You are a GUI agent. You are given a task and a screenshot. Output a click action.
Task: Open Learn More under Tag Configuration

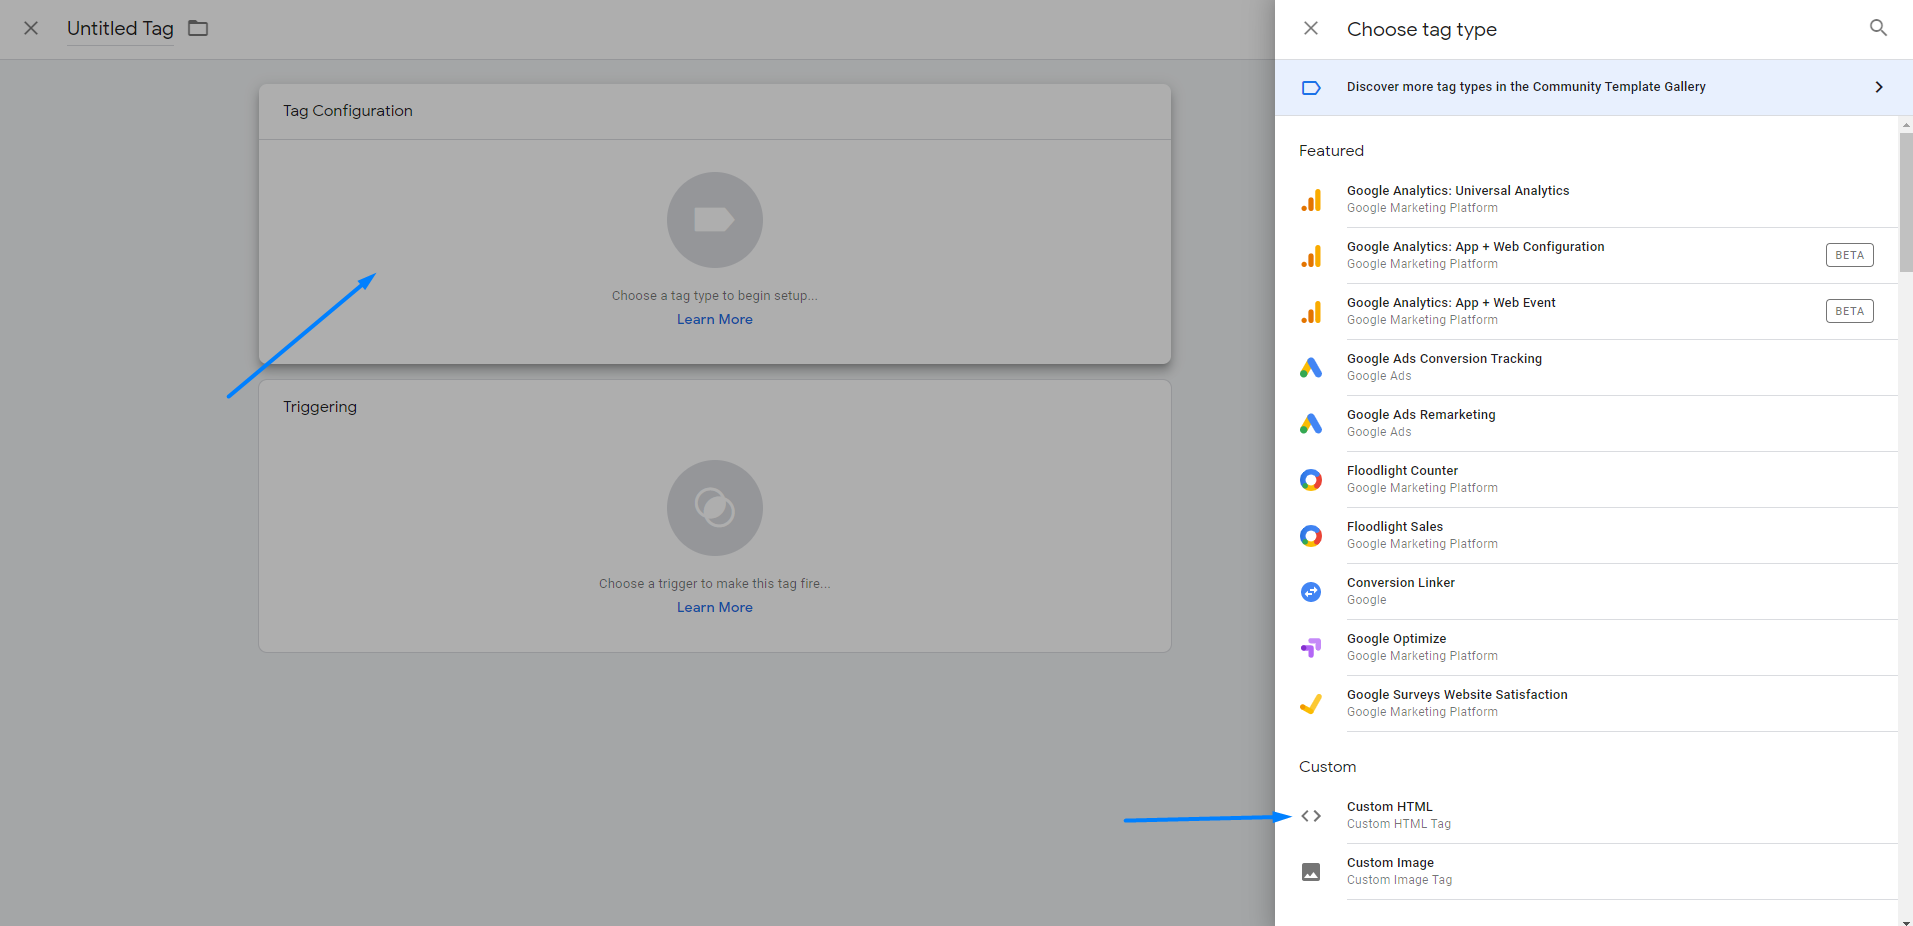715,319
